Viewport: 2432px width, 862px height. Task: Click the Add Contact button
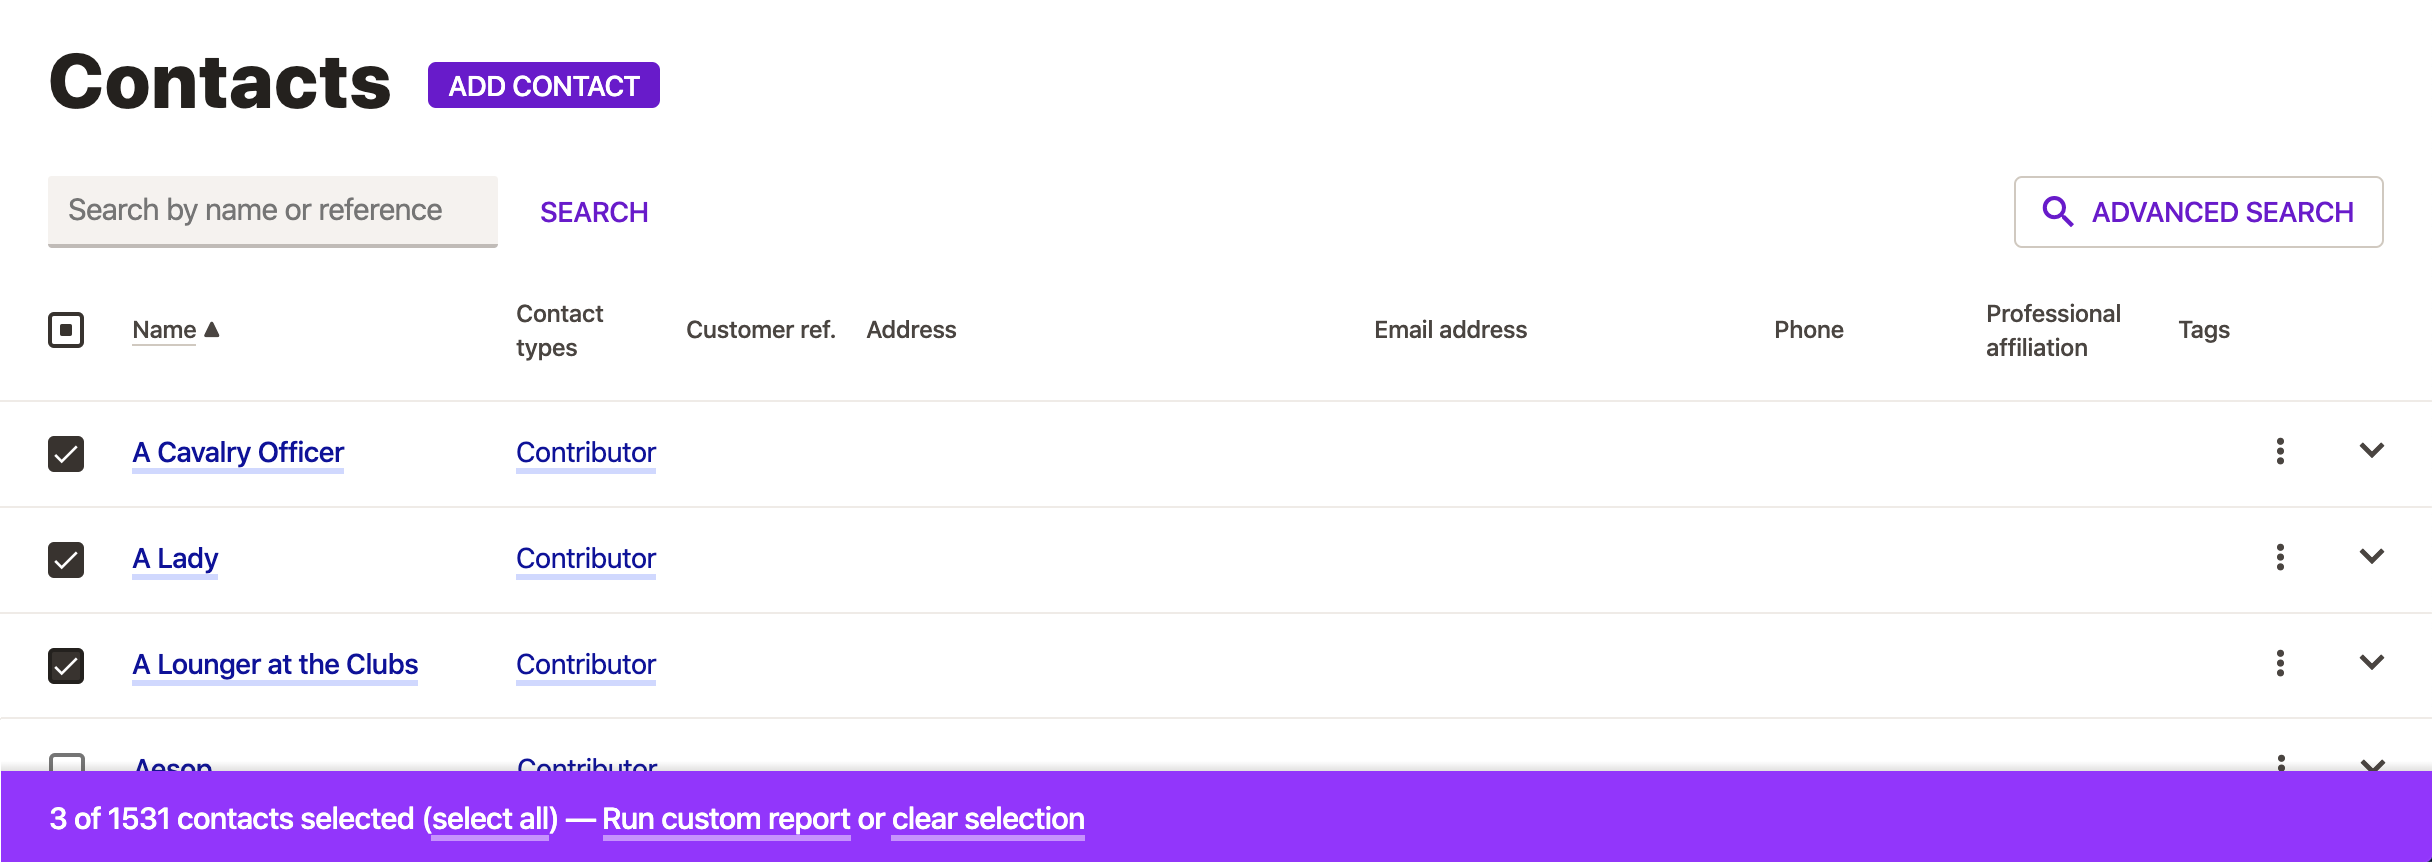click(x=543, y=86)
